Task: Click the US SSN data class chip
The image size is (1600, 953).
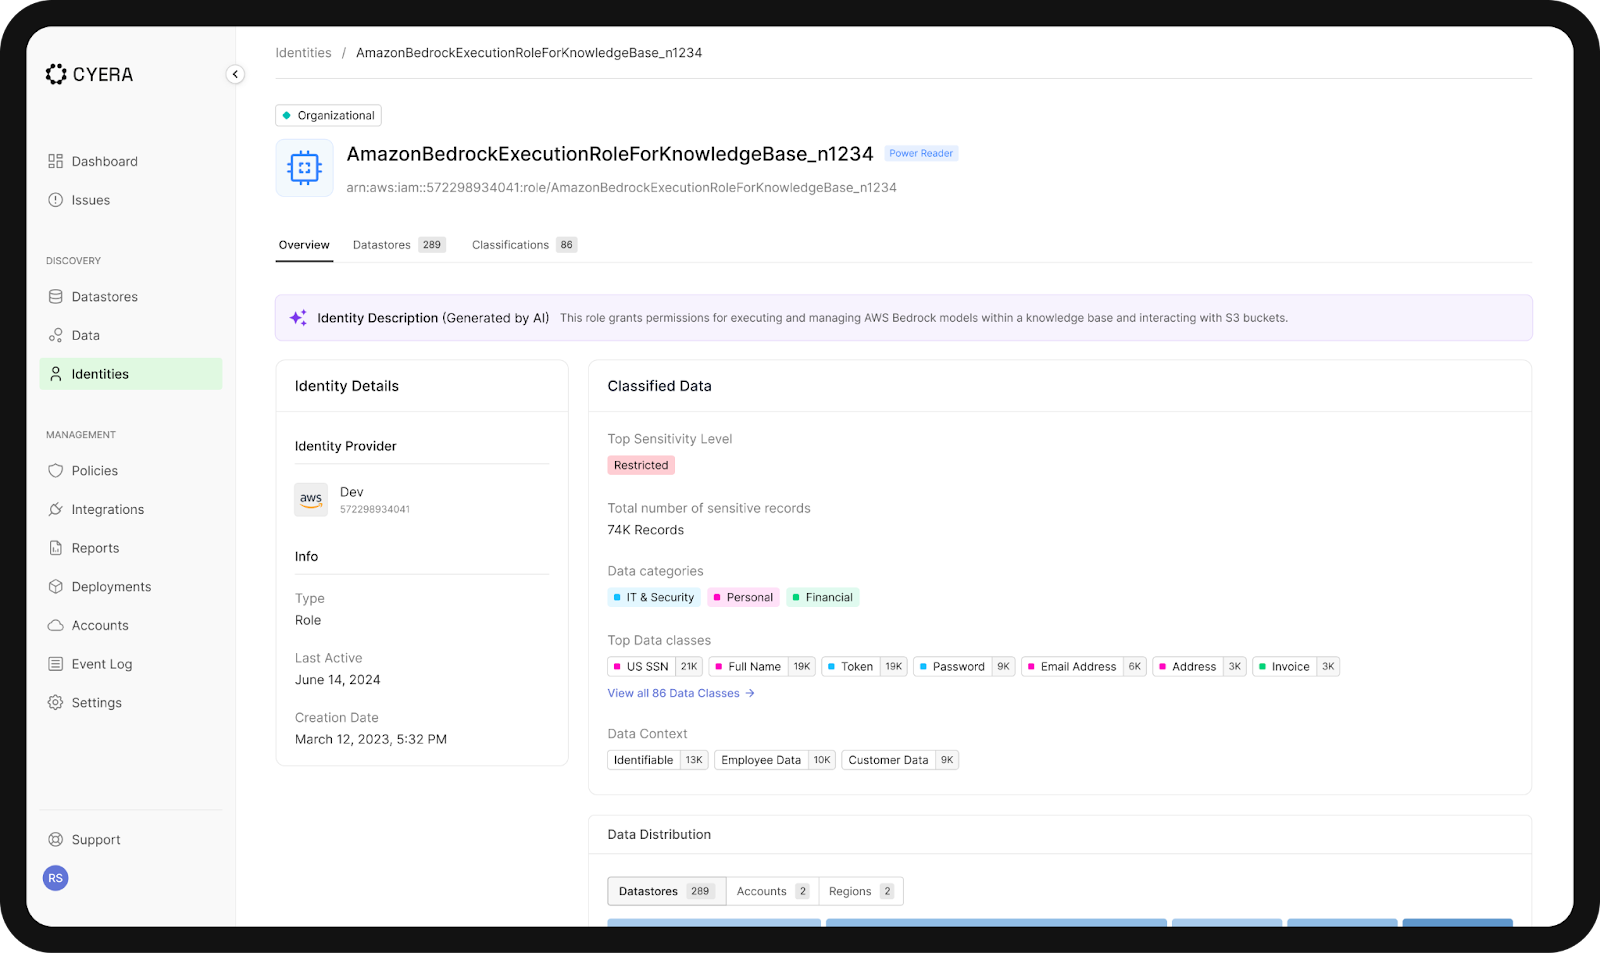Action: 655,666
